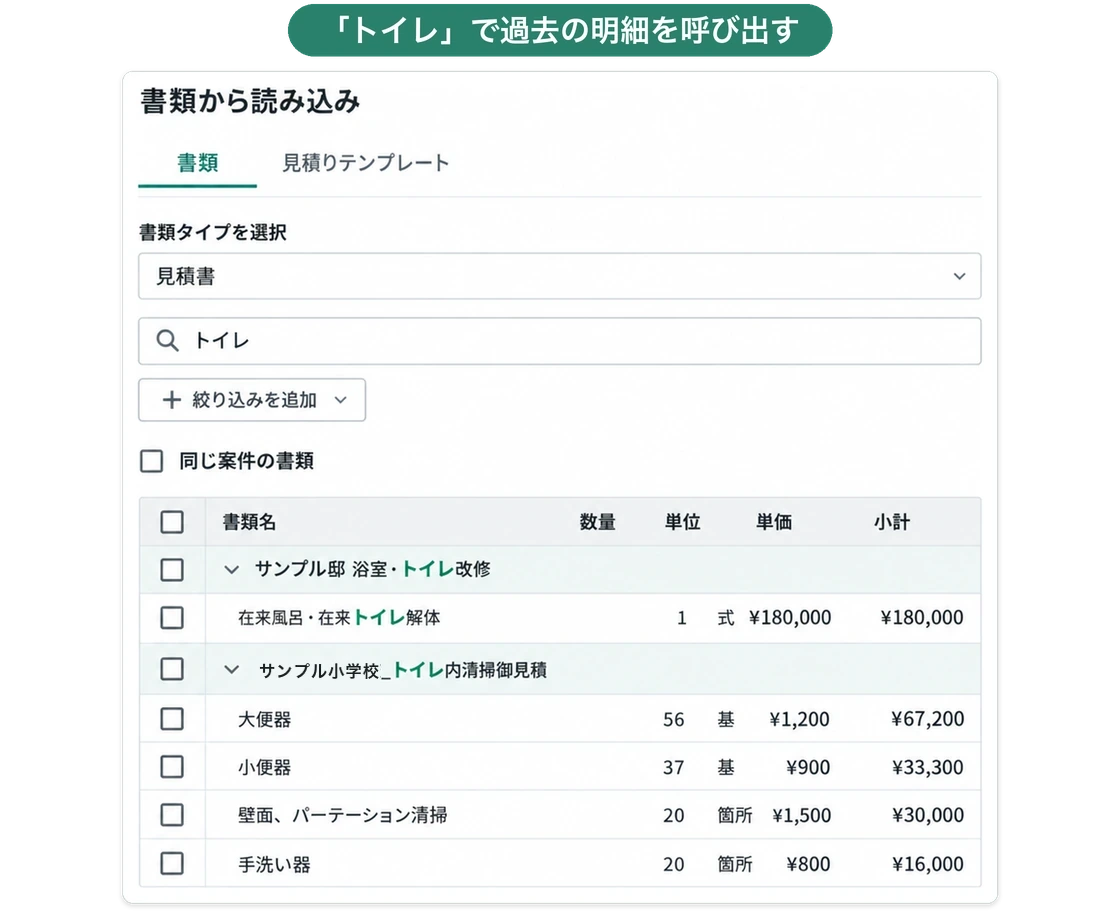Click the 小計 column header
This screenshot has height=918, width=1120.
[891, 522]
